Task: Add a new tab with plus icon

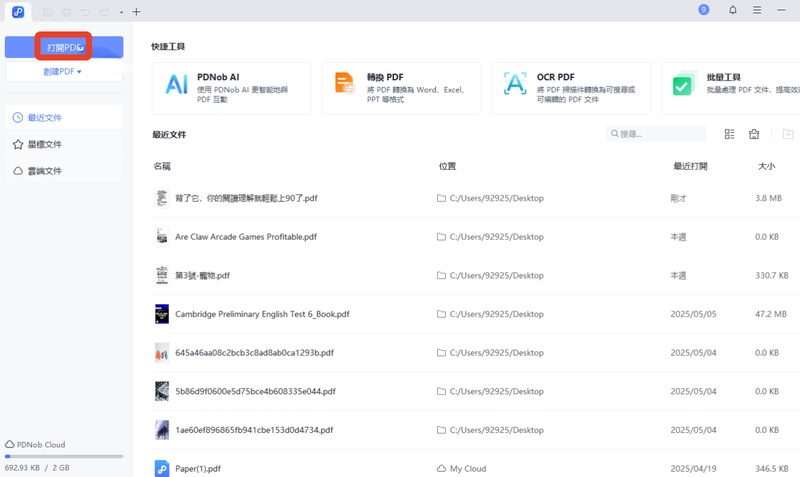Action: tap(136, 12)
